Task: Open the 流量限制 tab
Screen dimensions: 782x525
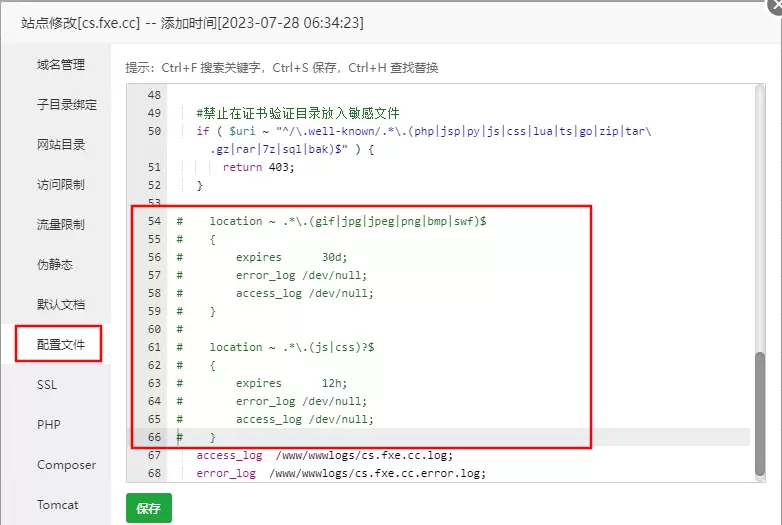Action: point(61,224)
